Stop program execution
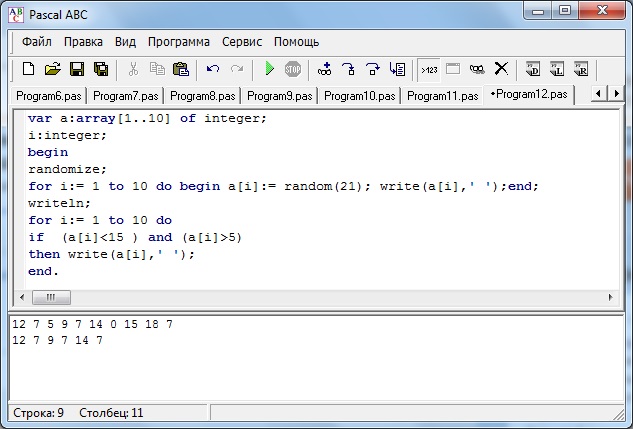Screen dimensions: 633x429 [293, 69]
